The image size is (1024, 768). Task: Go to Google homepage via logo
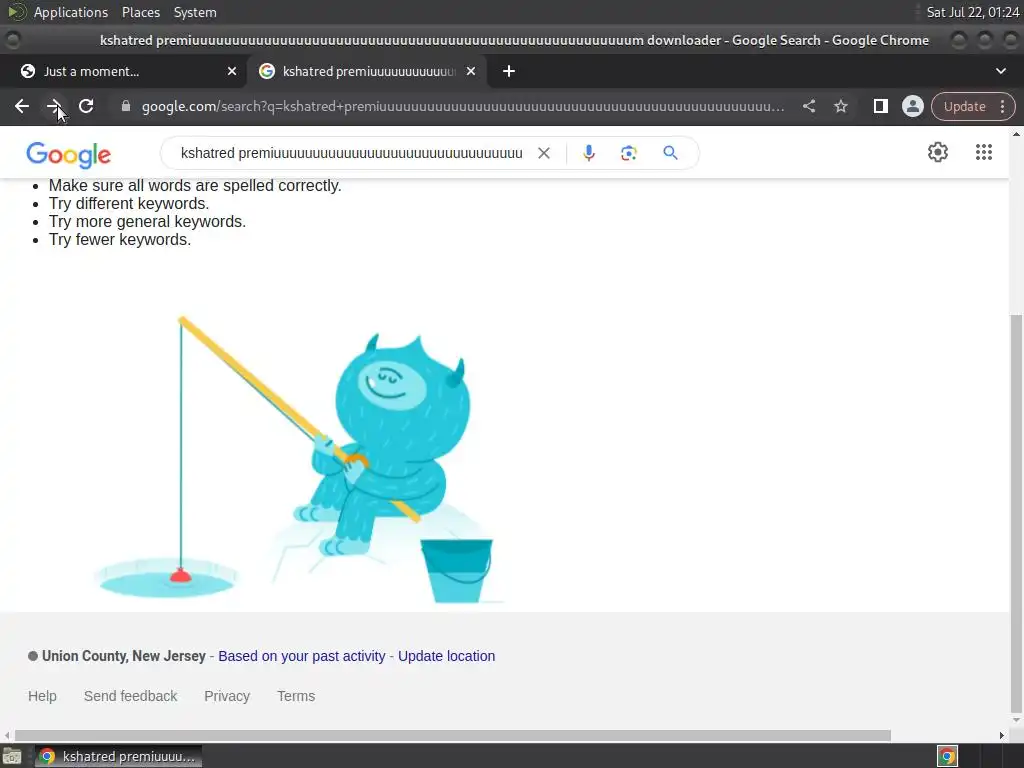pos(69,155)
